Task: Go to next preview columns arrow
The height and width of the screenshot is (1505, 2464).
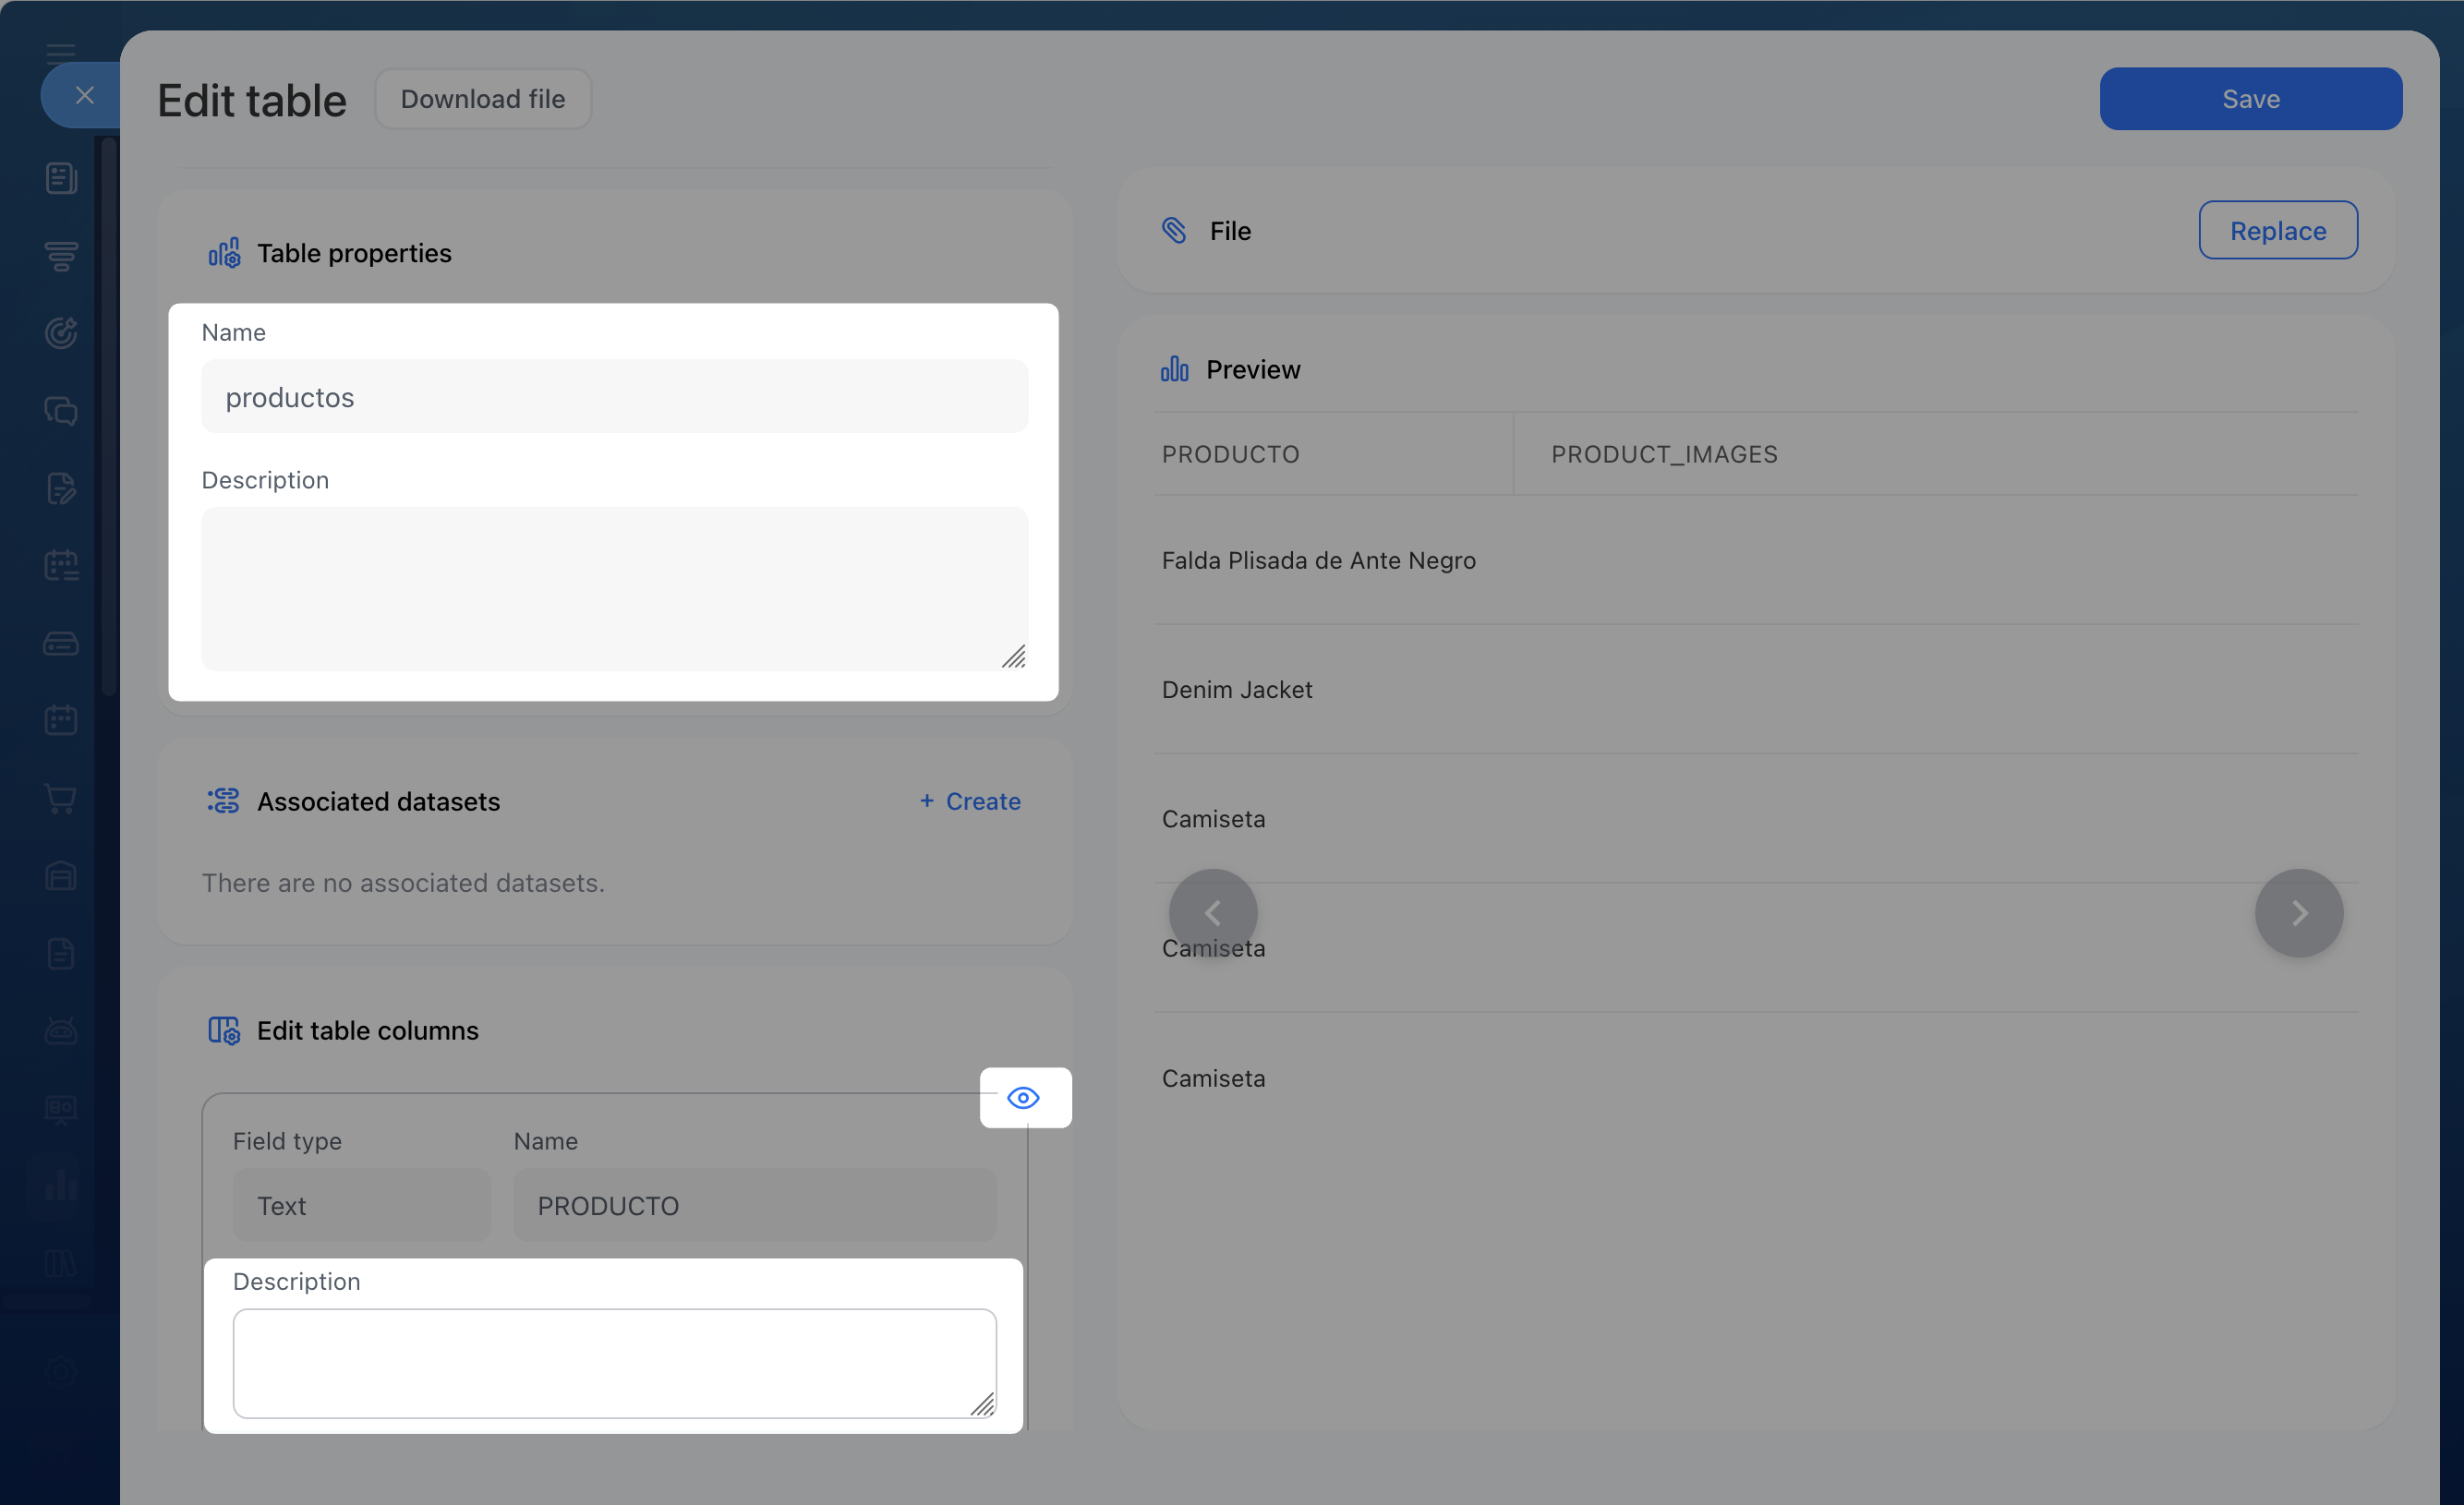Action: (2299, 913)
